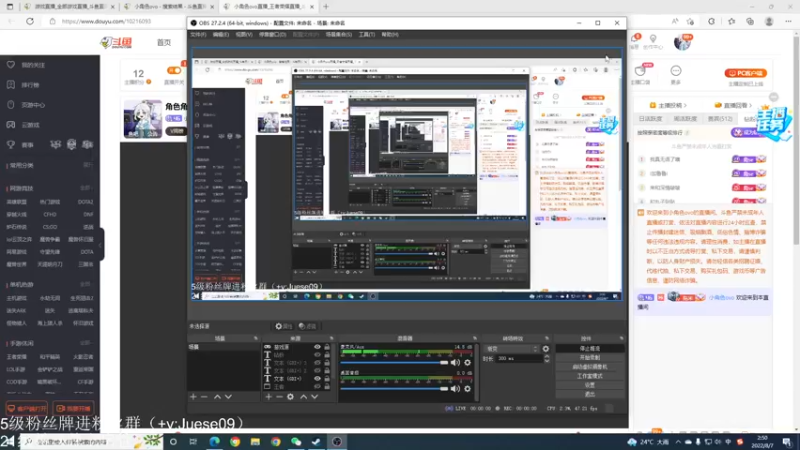The width and height of the screenshot is (800, 450).
Task: Move source up in Sources panel
Action: coord(304,396)
